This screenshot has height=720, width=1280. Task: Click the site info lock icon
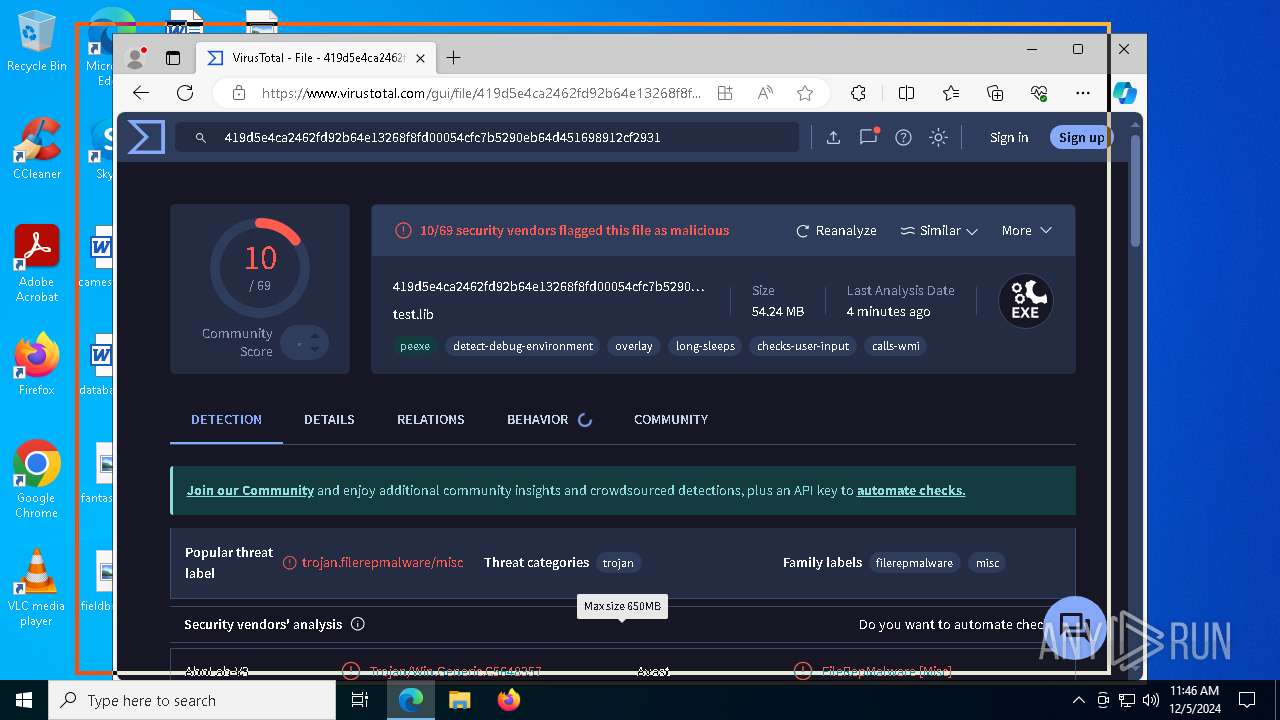click(x=238, y=93)
